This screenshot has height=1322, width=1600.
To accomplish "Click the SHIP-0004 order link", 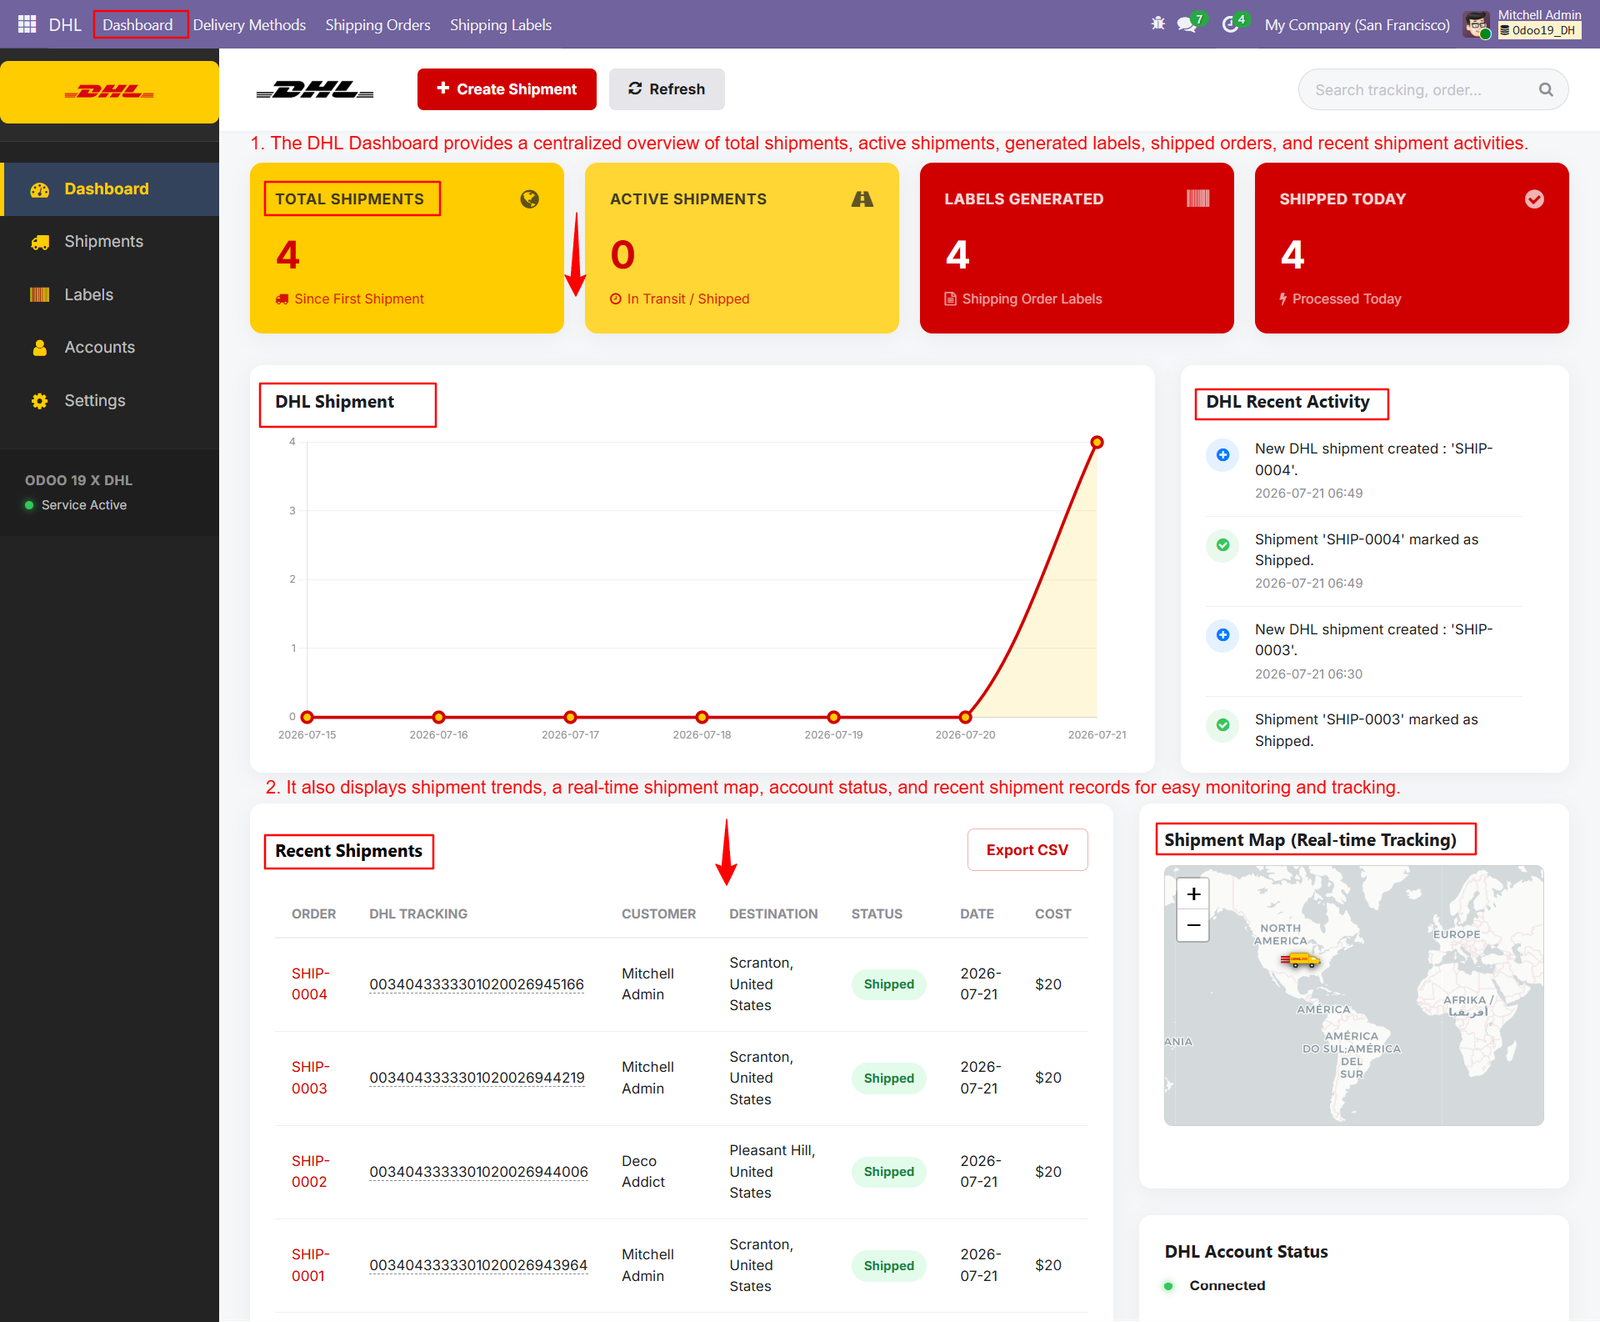I will coord(310,984).
